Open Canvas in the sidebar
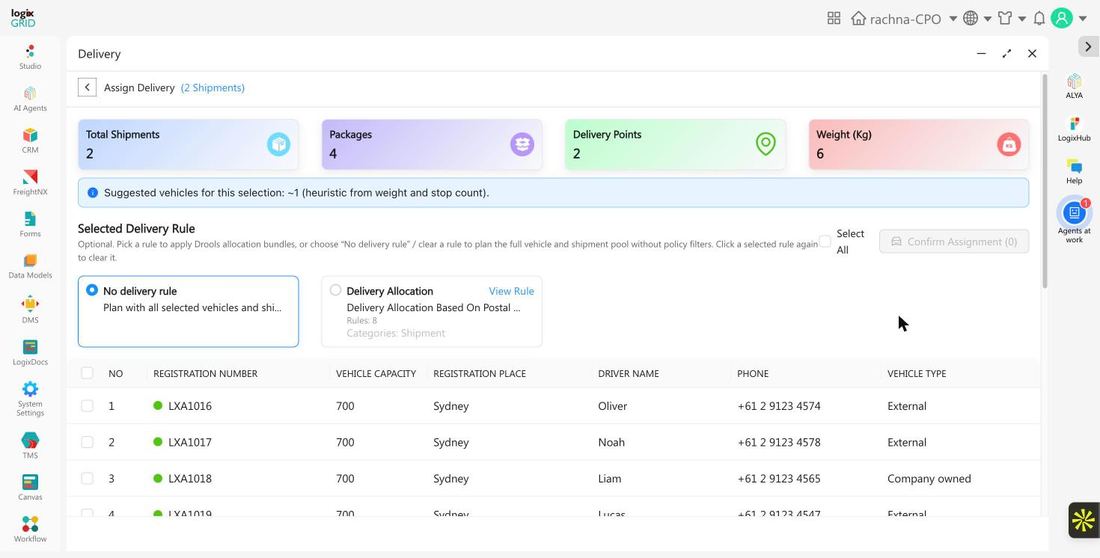Image resolution: width=1100 pixels, height=558 pixels. pyautogui.click(x=30, y=488)
